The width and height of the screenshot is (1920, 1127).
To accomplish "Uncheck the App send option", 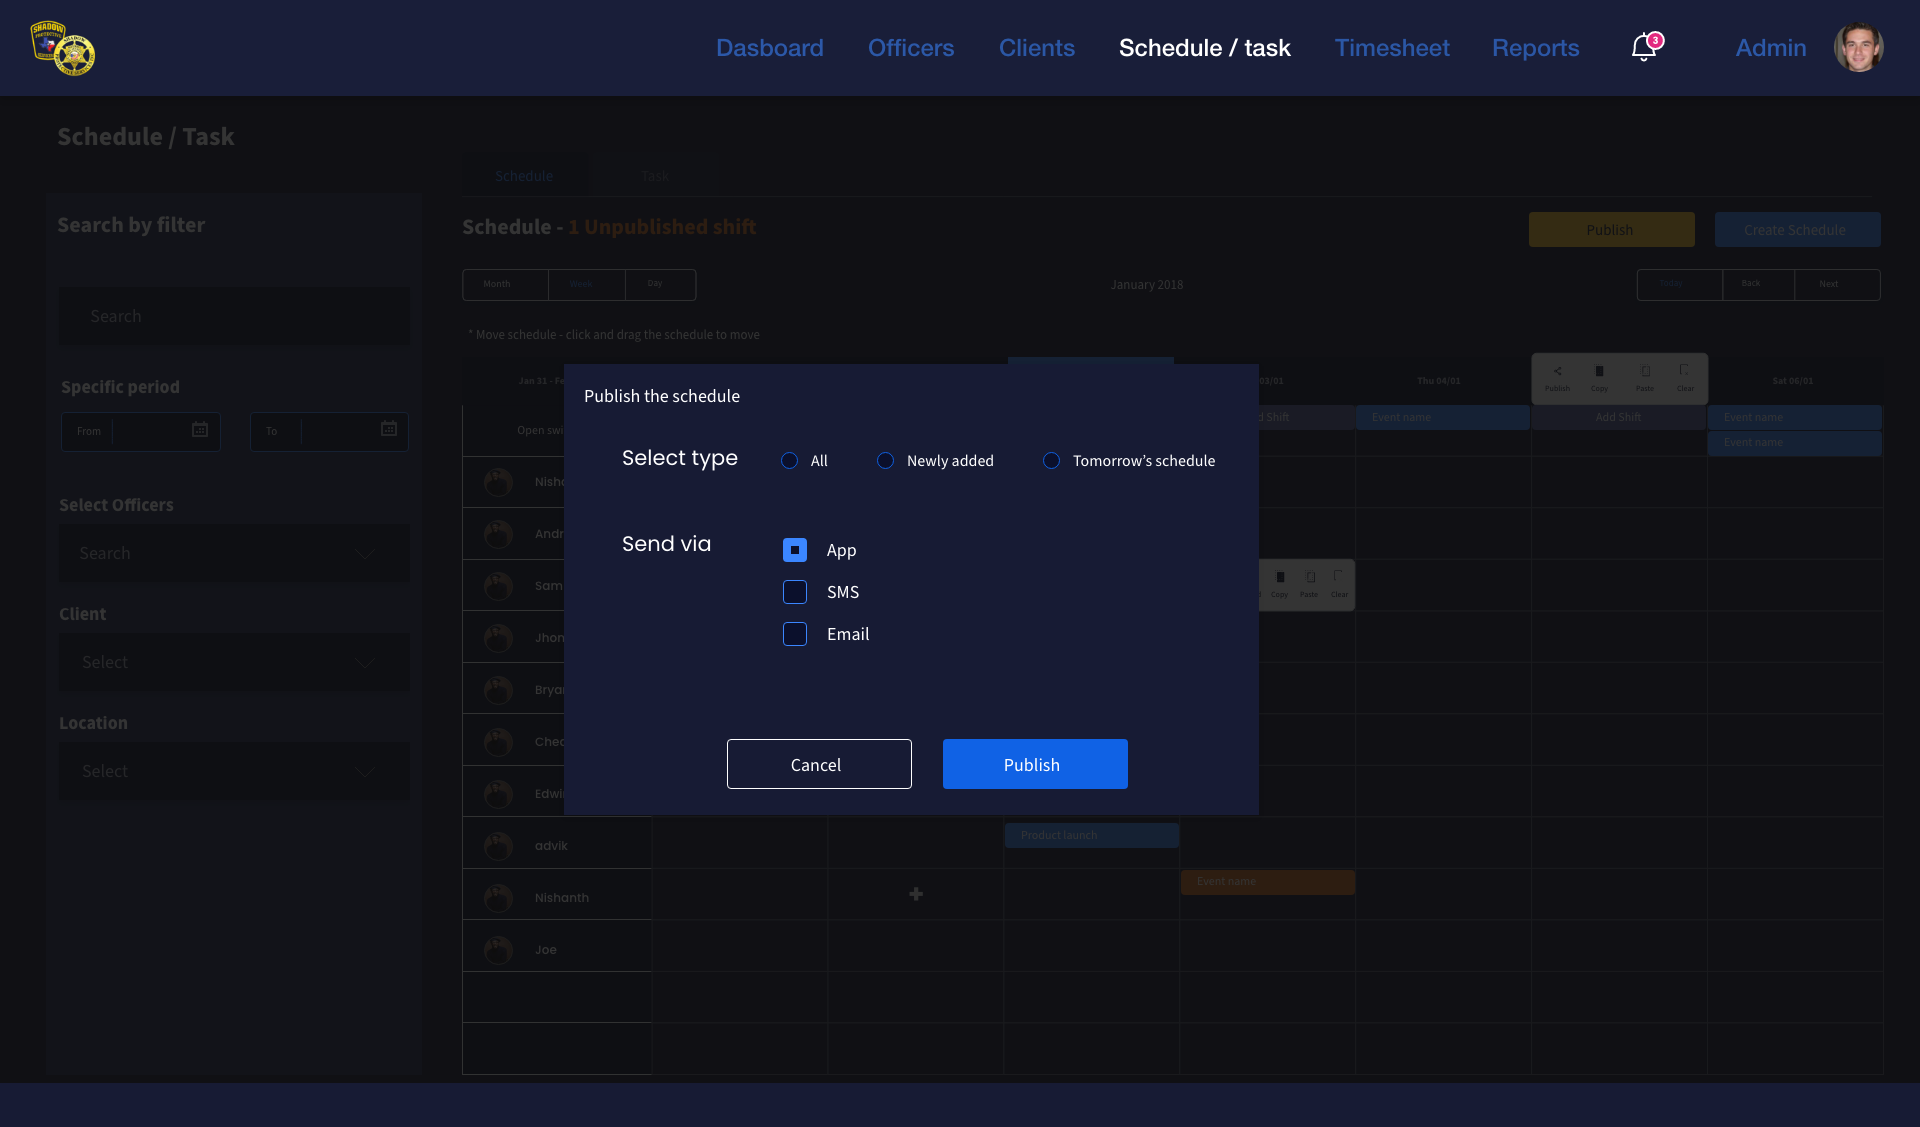I will (x=795, y=550).
